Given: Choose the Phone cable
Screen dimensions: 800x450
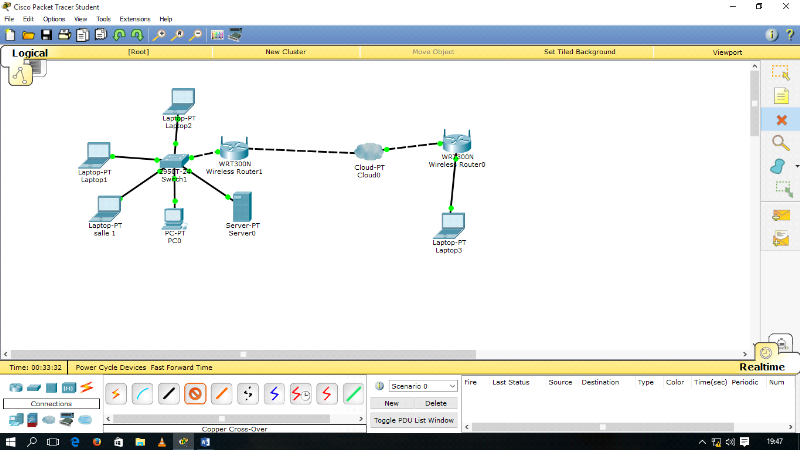Looking at the screenshot, I should pos(248,394).
